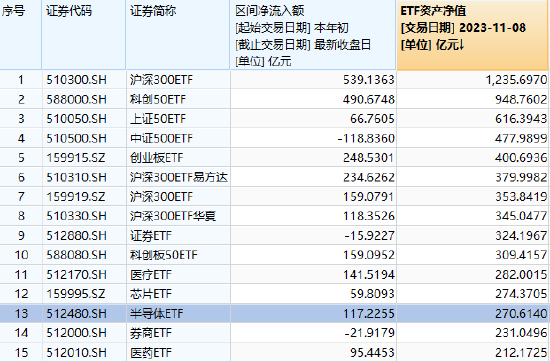Select code 510300.SH
Viewport: 550px width, 362px height.
76,80
